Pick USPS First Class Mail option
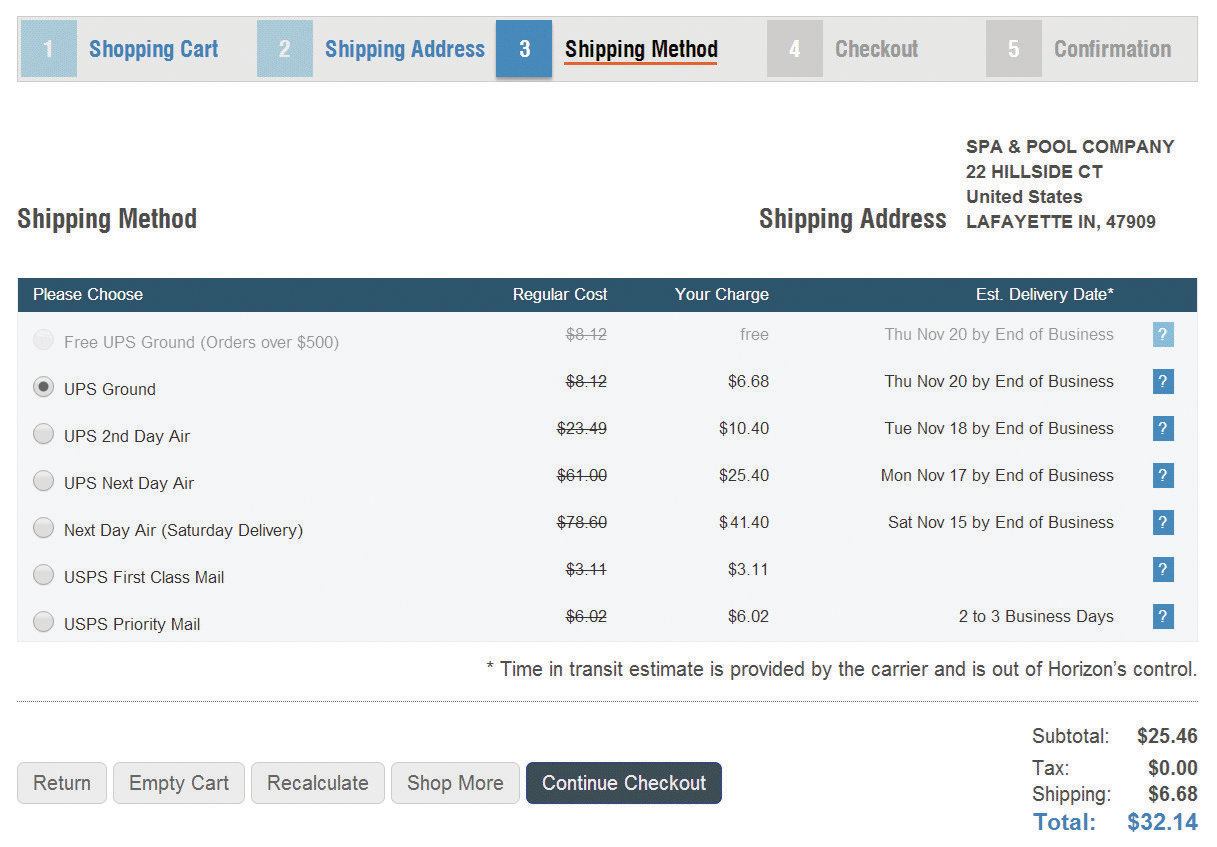Screen dimensions: 1217x847 [43, 575]
